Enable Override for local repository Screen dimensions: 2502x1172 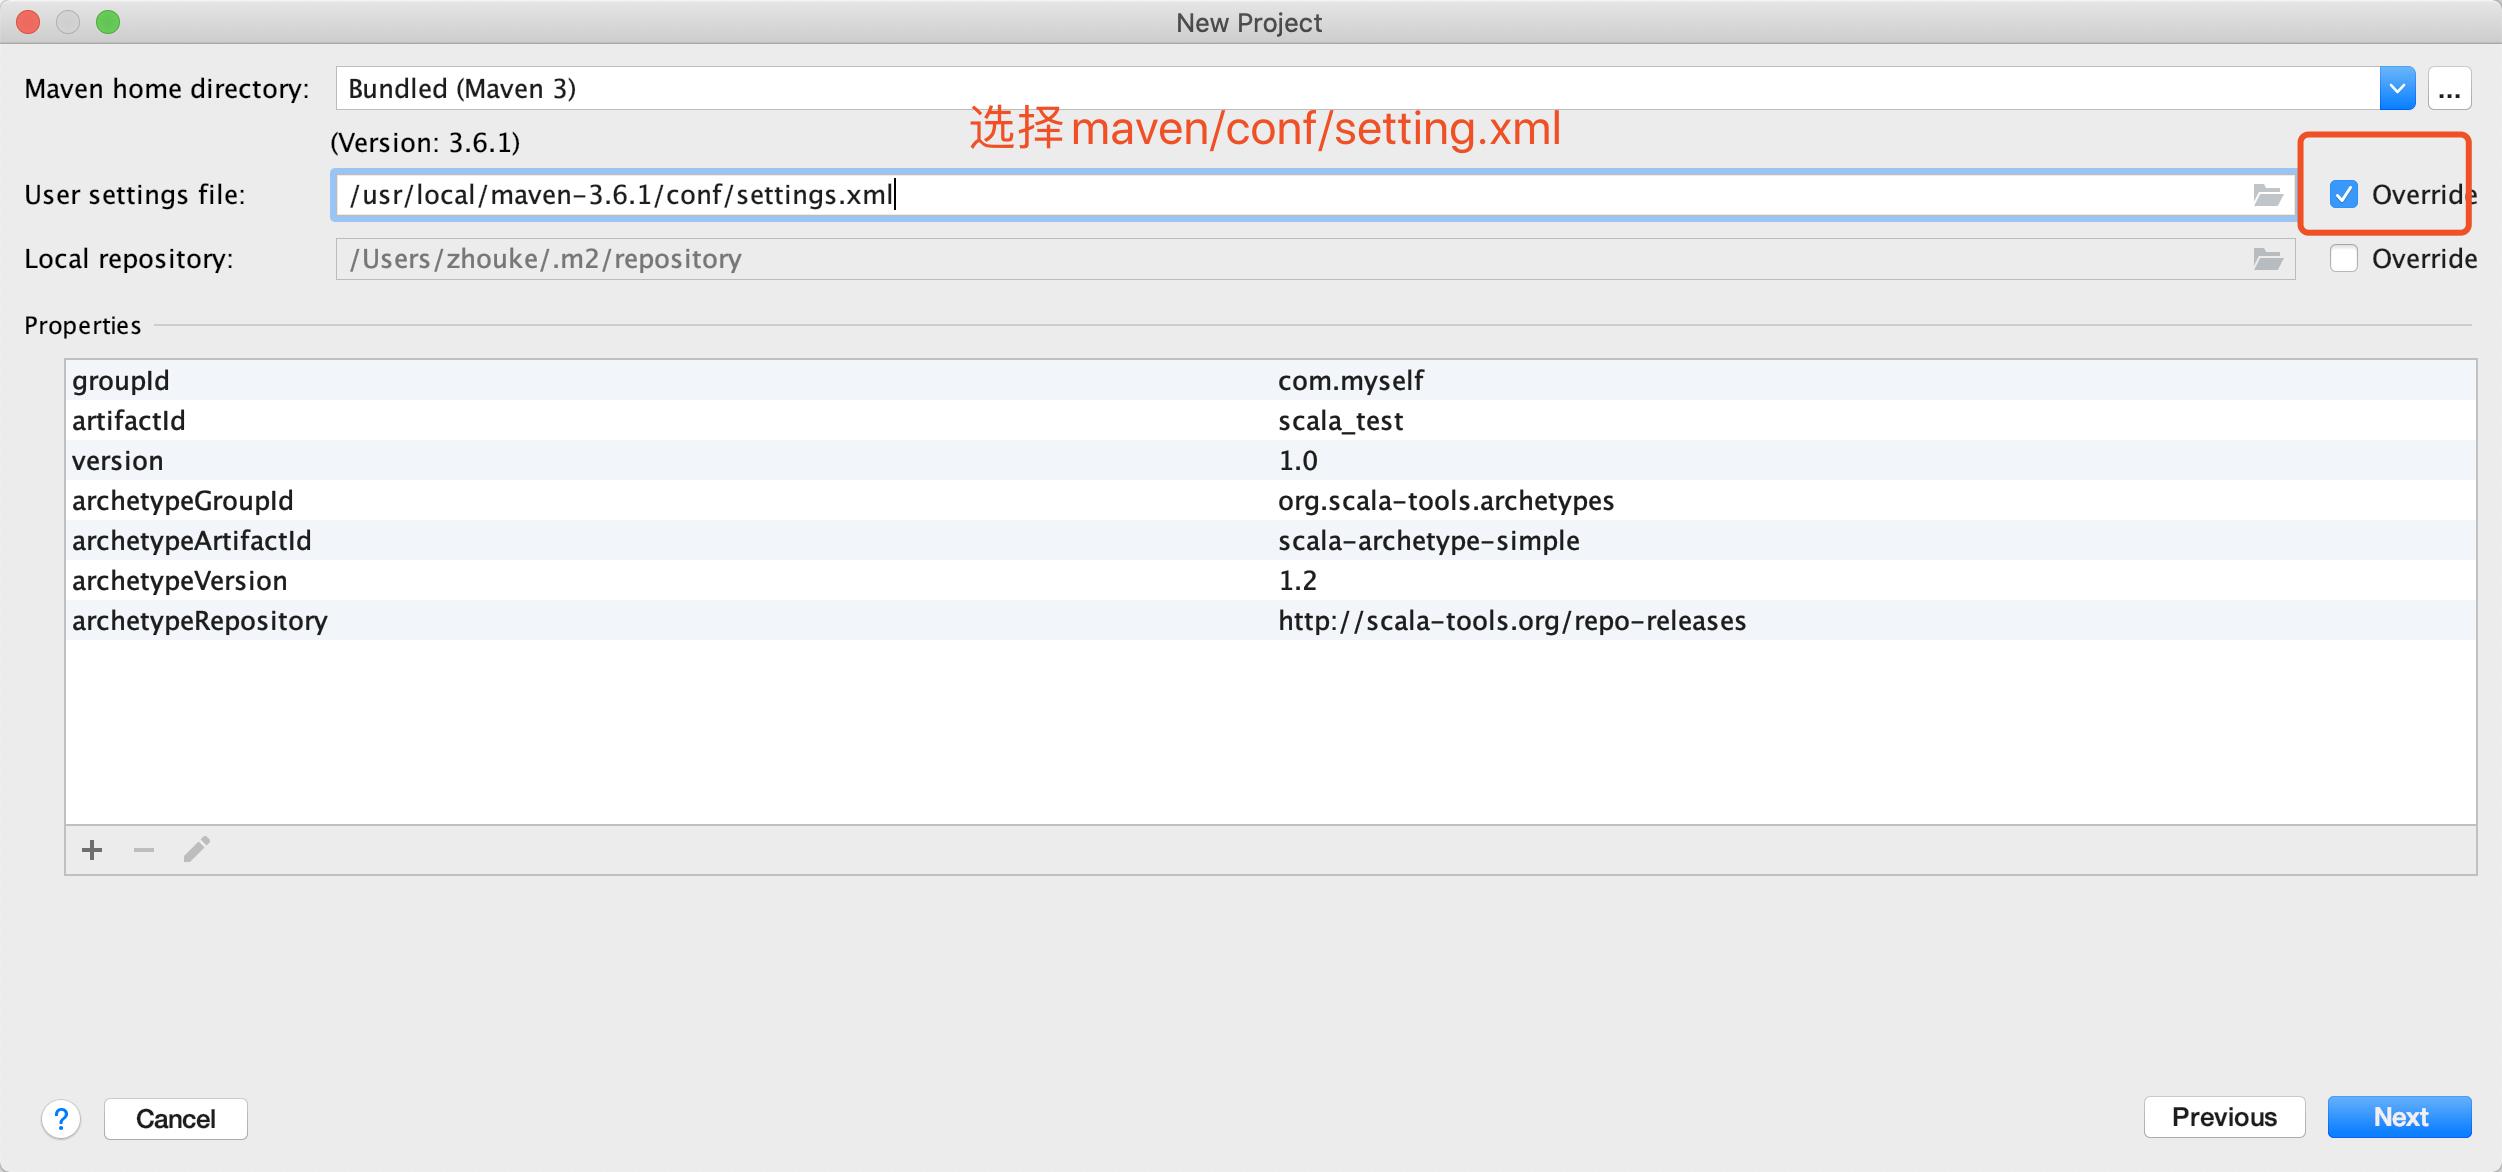2344,259
